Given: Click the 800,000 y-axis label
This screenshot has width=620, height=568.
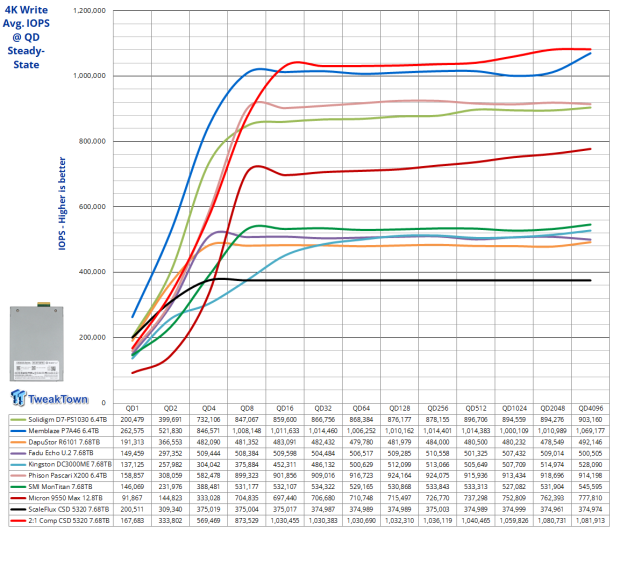Looking at the screenshot, I should (93, 141).
